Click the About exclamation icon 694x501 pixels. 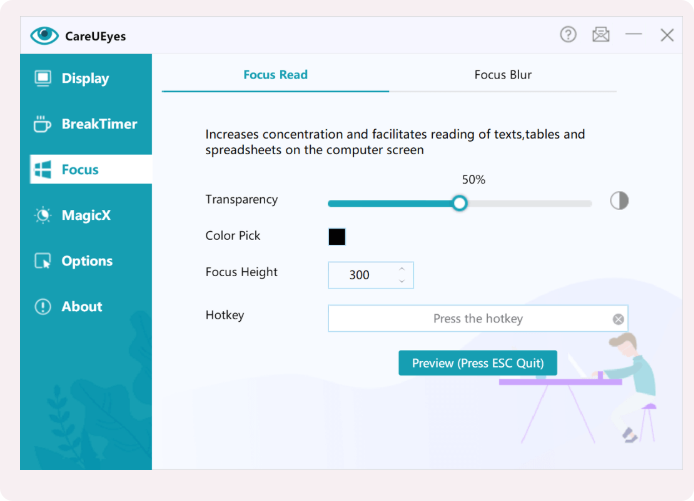43,307
